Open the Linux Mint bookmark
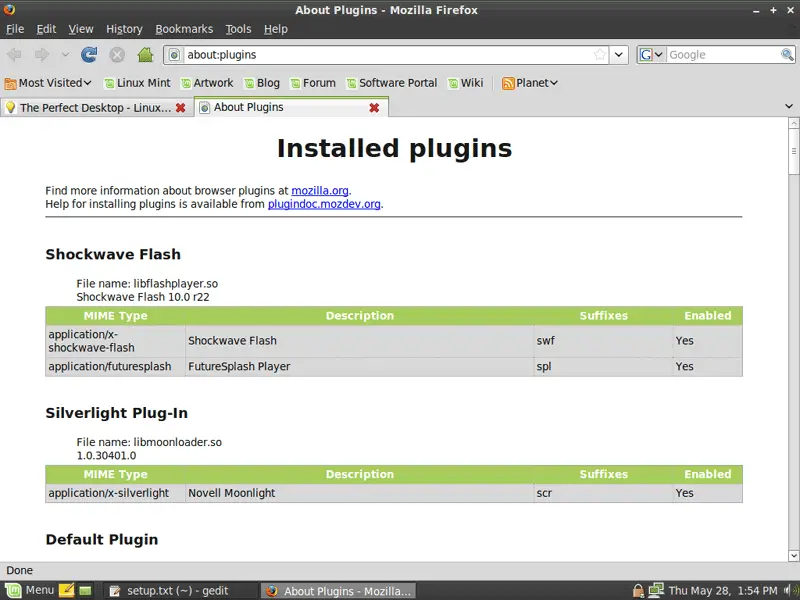 point(137,83)
